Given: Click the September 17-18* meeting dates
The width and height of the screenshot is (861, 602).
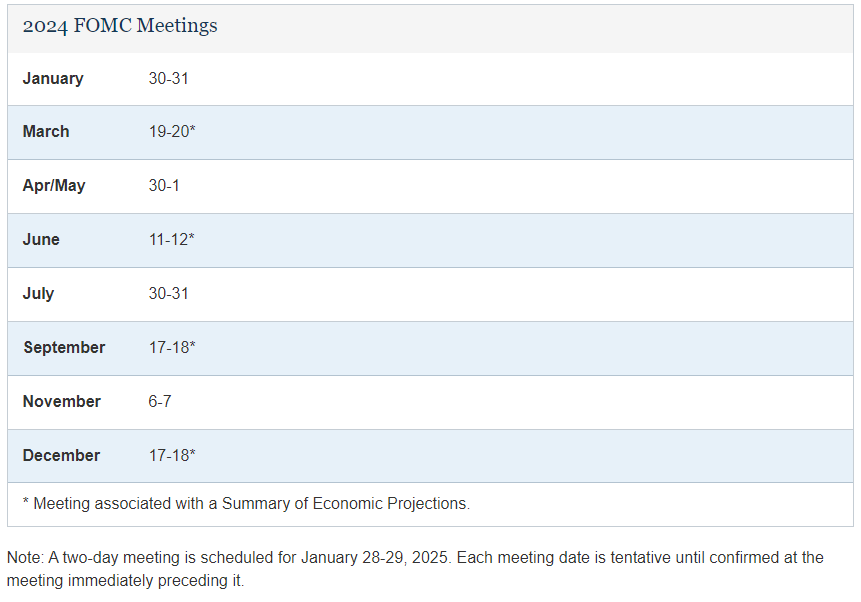Looking at the screenshot, I should [x=172, y=348].
